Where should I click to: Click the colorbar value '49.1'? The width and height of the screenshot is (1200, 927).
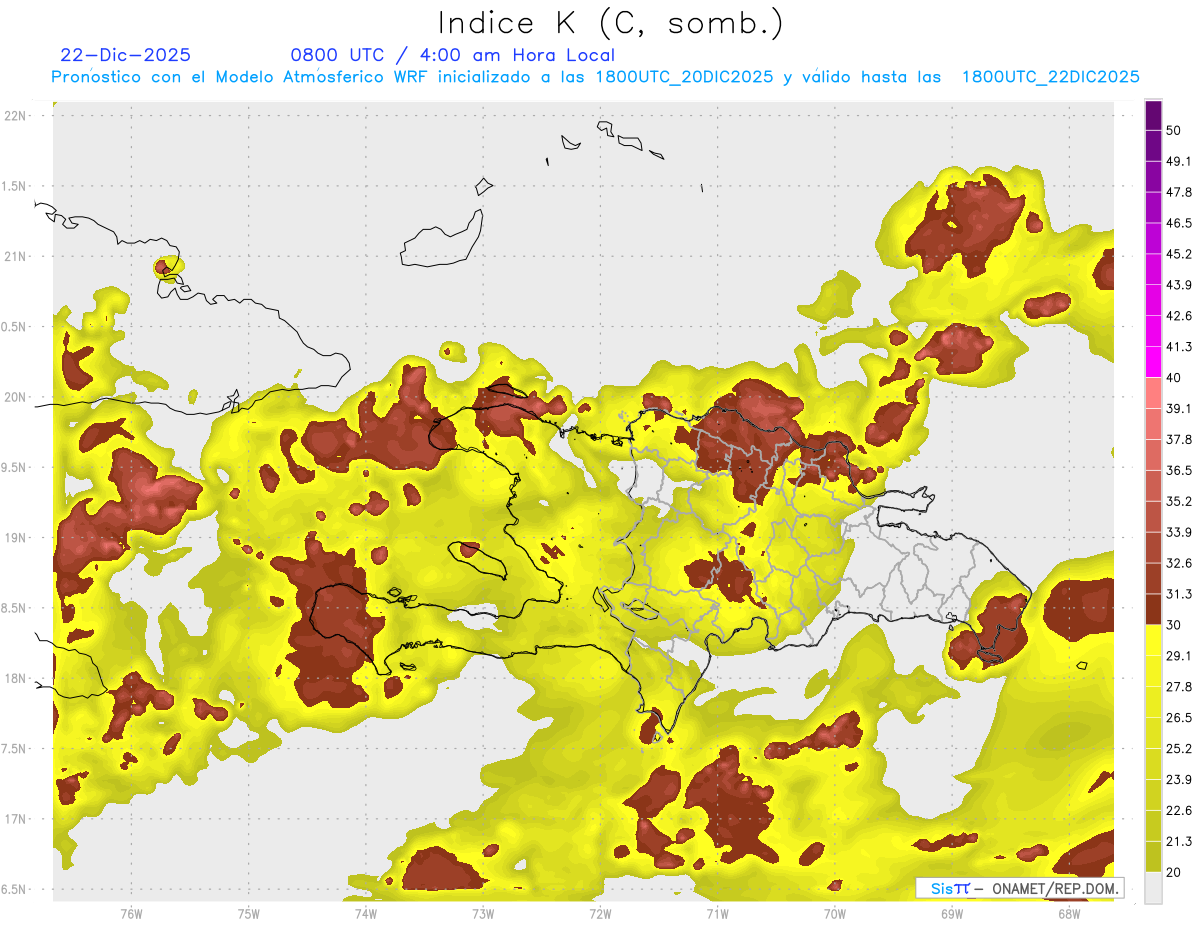coord(1179,161)
